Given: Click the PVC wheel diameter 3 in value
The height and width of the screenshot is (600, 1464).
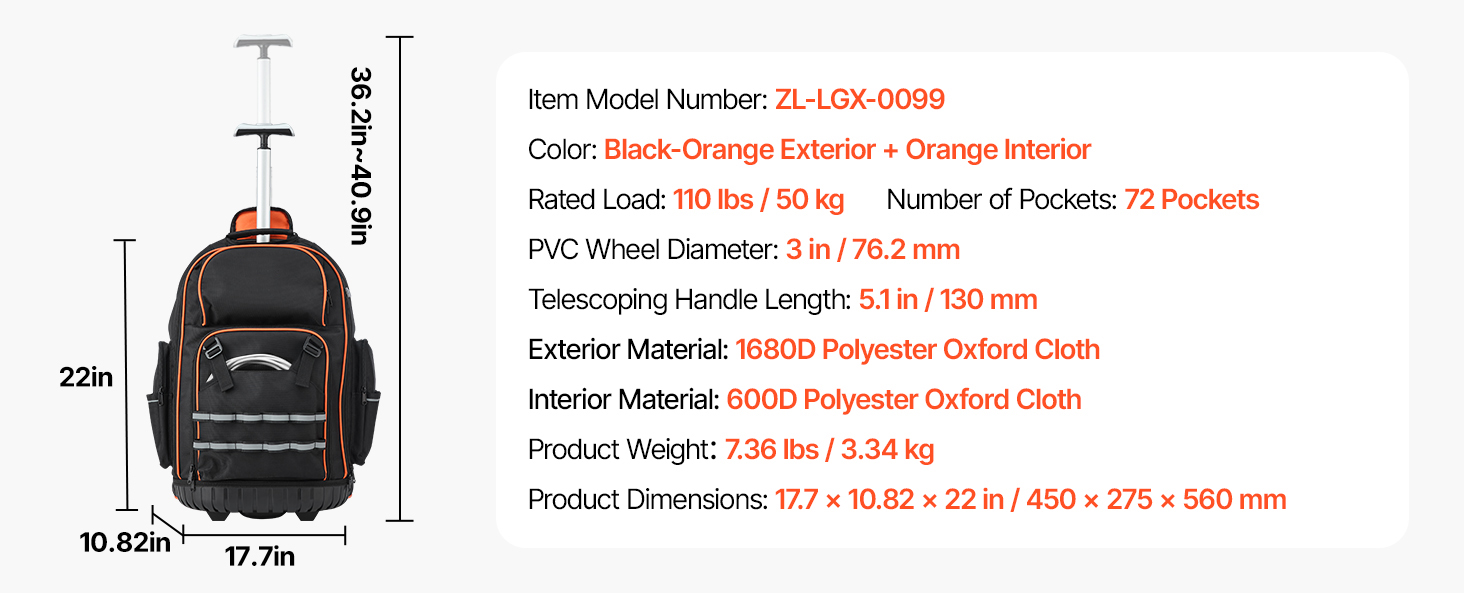Looking at the screenshot, I should (x=872, y=250).
